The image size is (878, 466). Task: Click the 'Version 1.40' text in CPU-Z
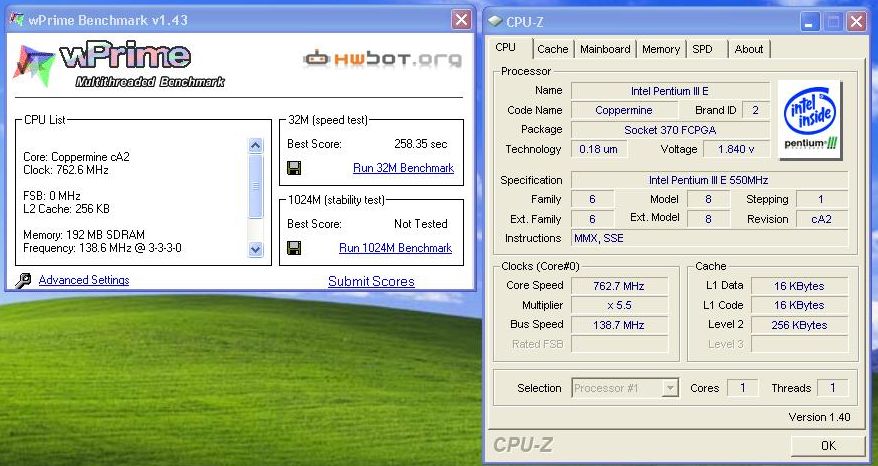[x=819, y=417]
